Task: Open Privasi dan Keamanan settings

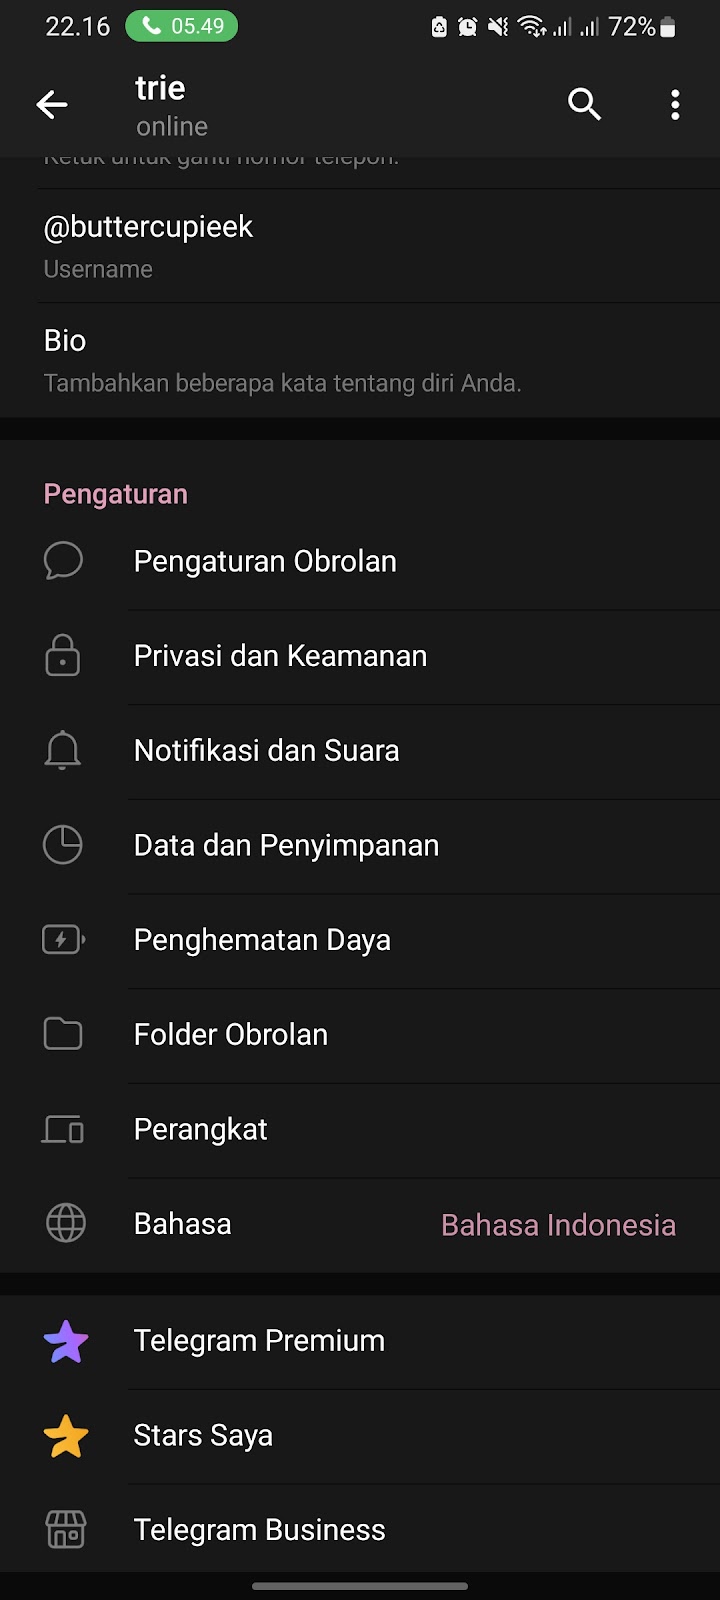Action: tap(280, 656)
